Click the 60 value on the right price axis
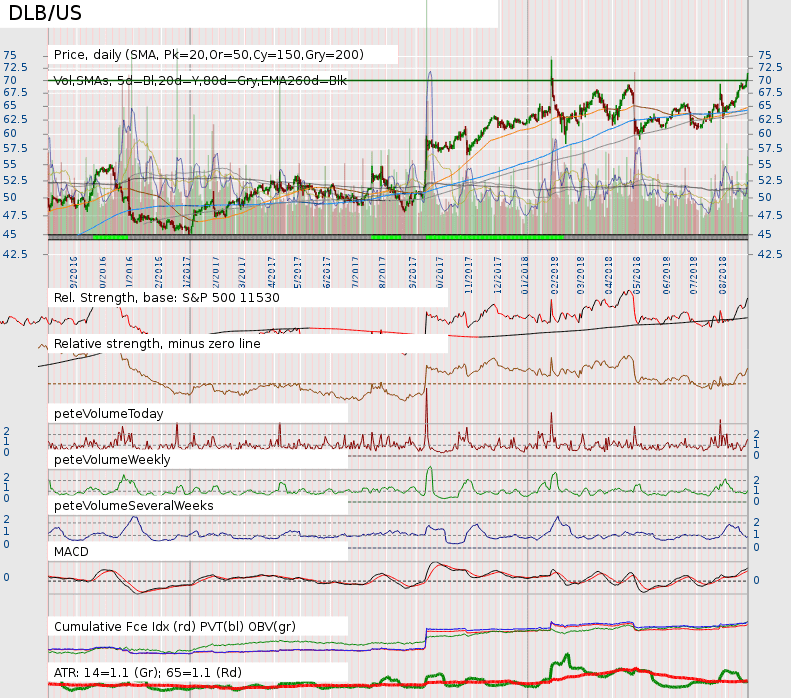The height and width of the screenshot is (698, 791). pyautogui.click(x=765, y=133)
